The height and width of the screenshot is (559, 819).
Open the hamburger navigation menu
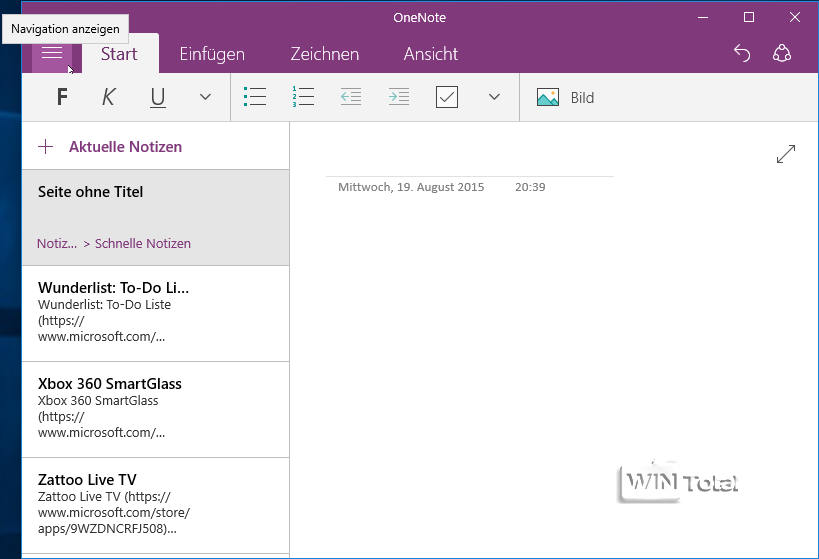(52, 54)
